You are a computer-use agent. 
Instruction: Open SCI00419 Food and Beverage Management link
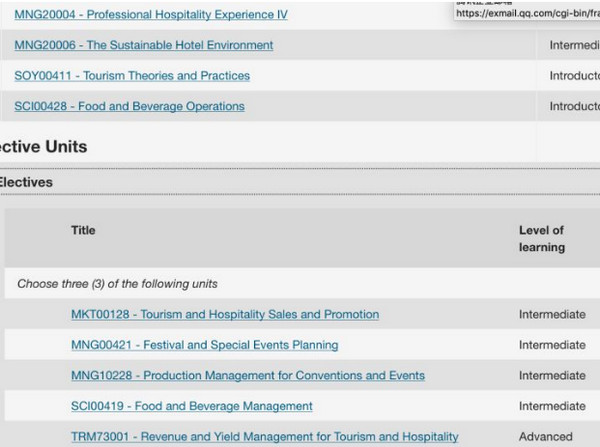191,406
